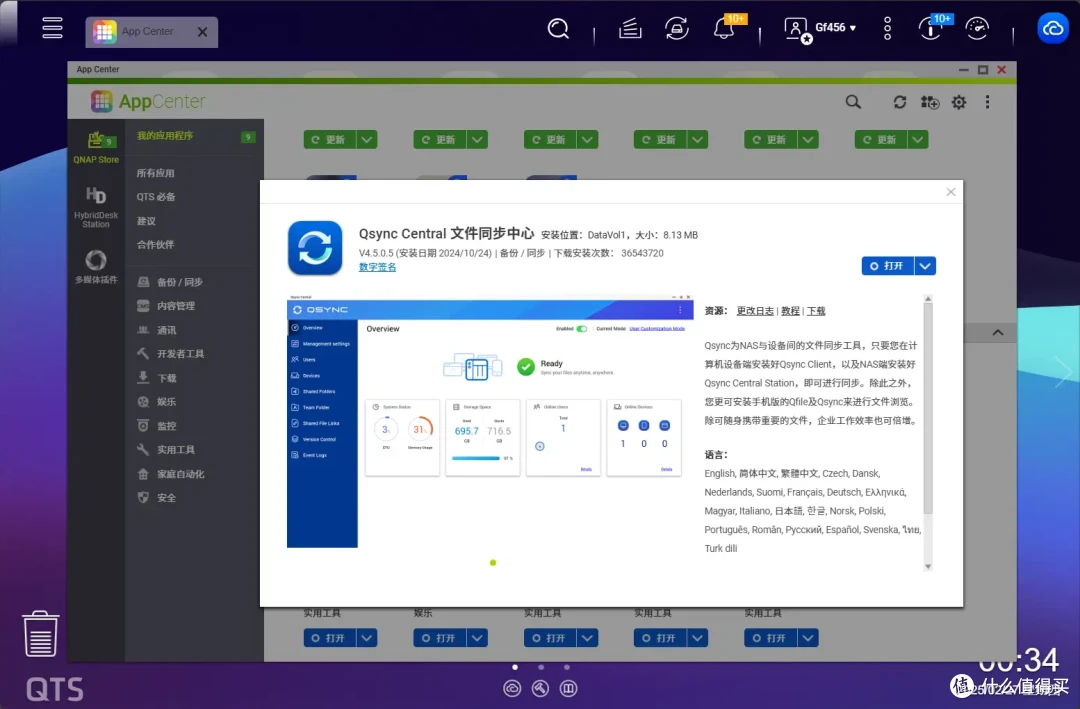Close the Qsync Central details dialog
Image resolution: width=1080 pixels, height=709 pixels.
pos(951,192)
